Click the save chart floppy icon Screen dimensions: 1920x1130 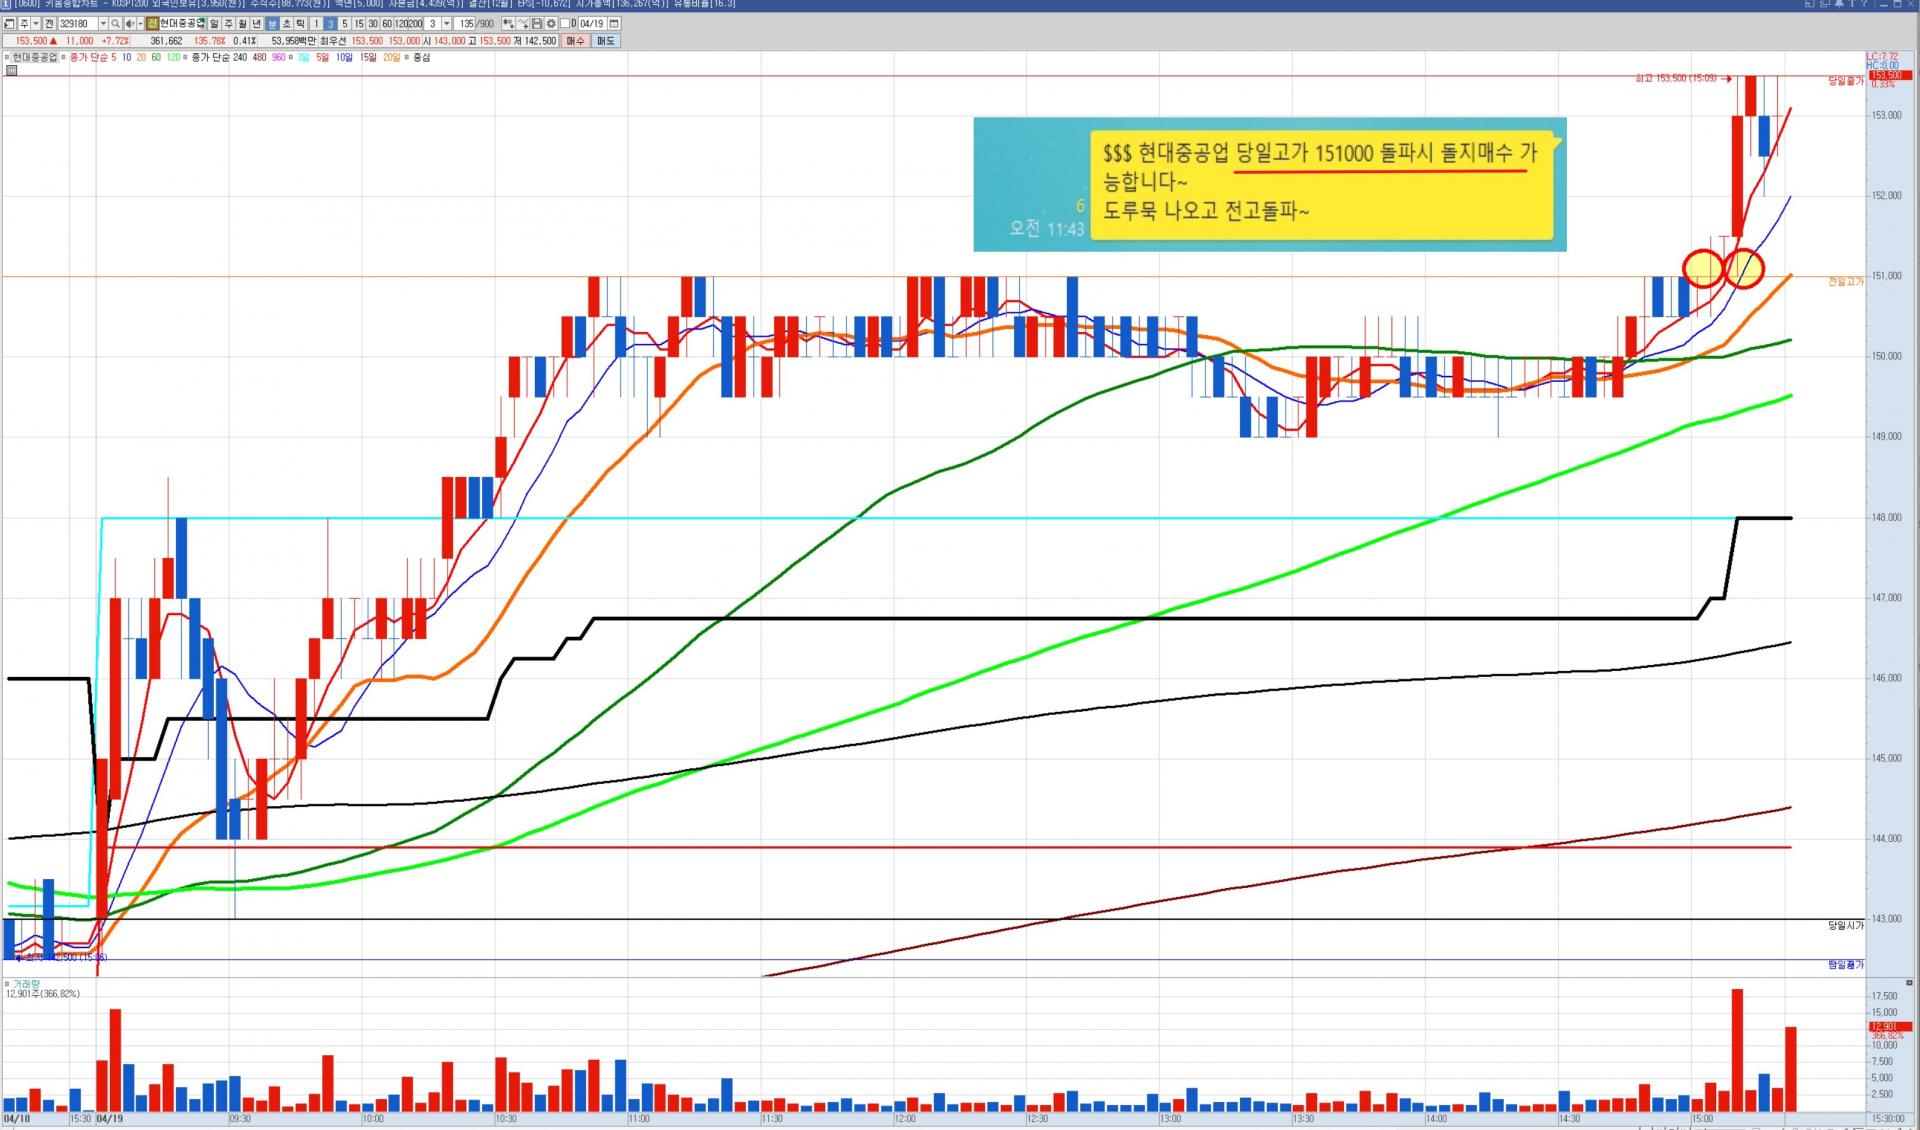536,24
